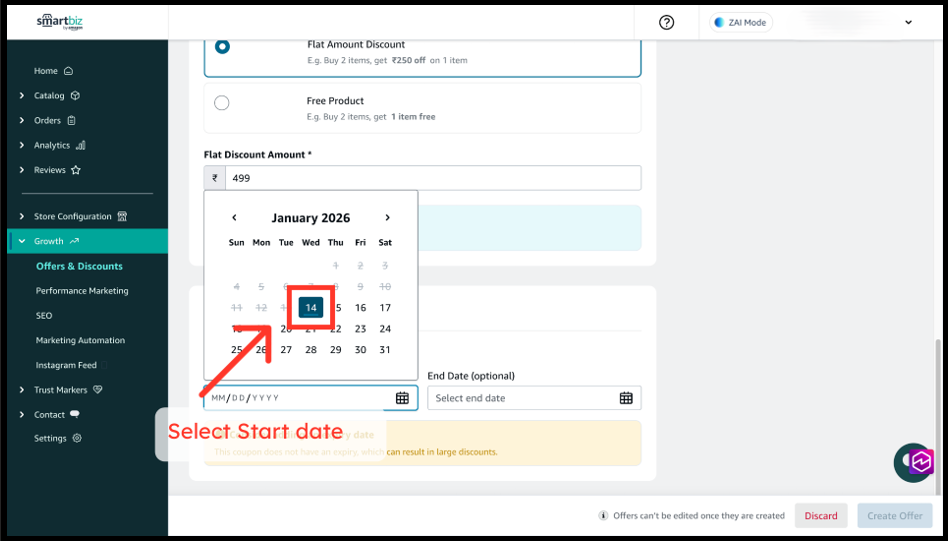
Task: Open the account dropdown arrow
Action: point(908,22)
